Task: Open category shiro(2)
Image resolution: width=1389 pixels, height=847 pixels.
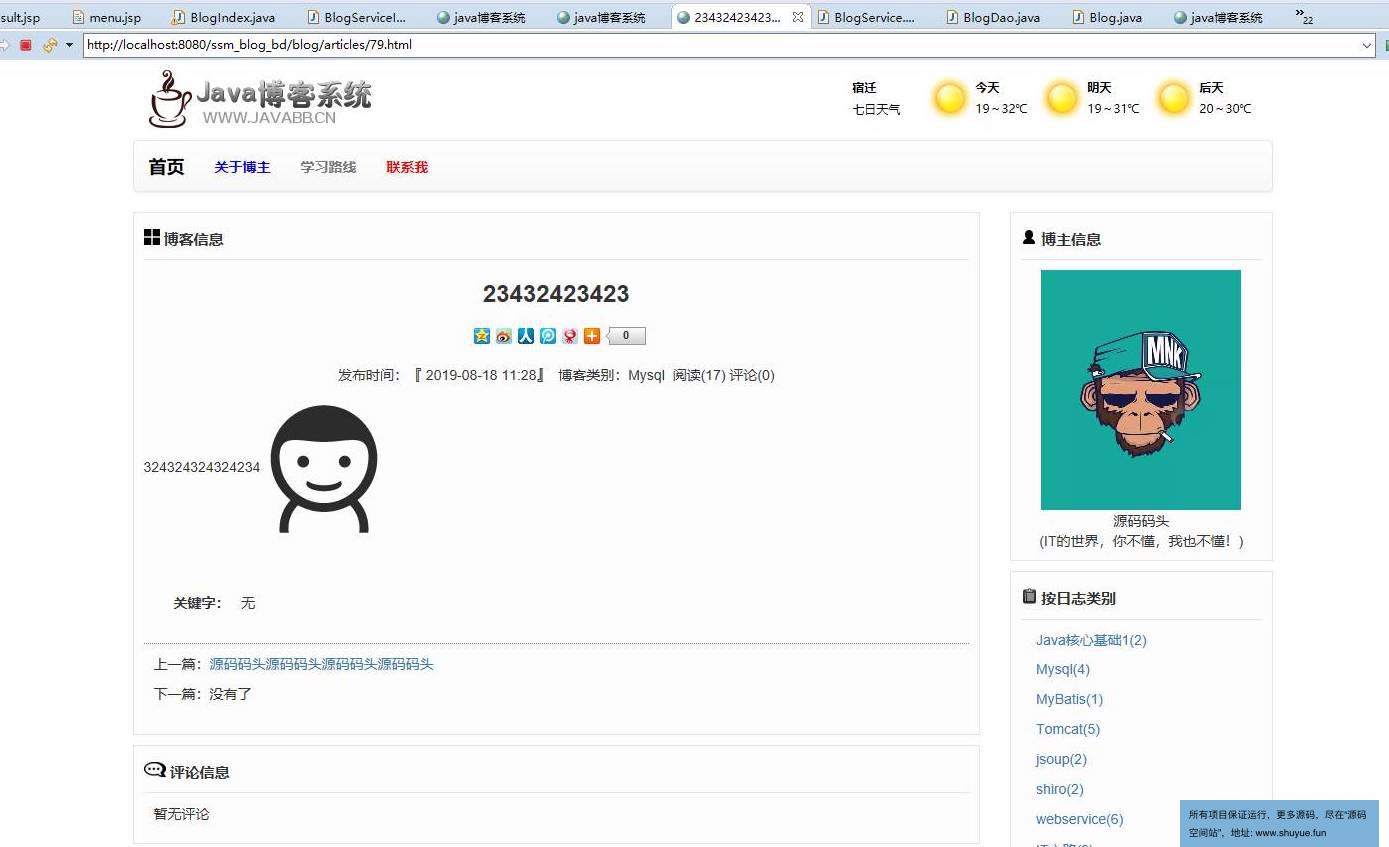Action: [x=1060, y=790]
